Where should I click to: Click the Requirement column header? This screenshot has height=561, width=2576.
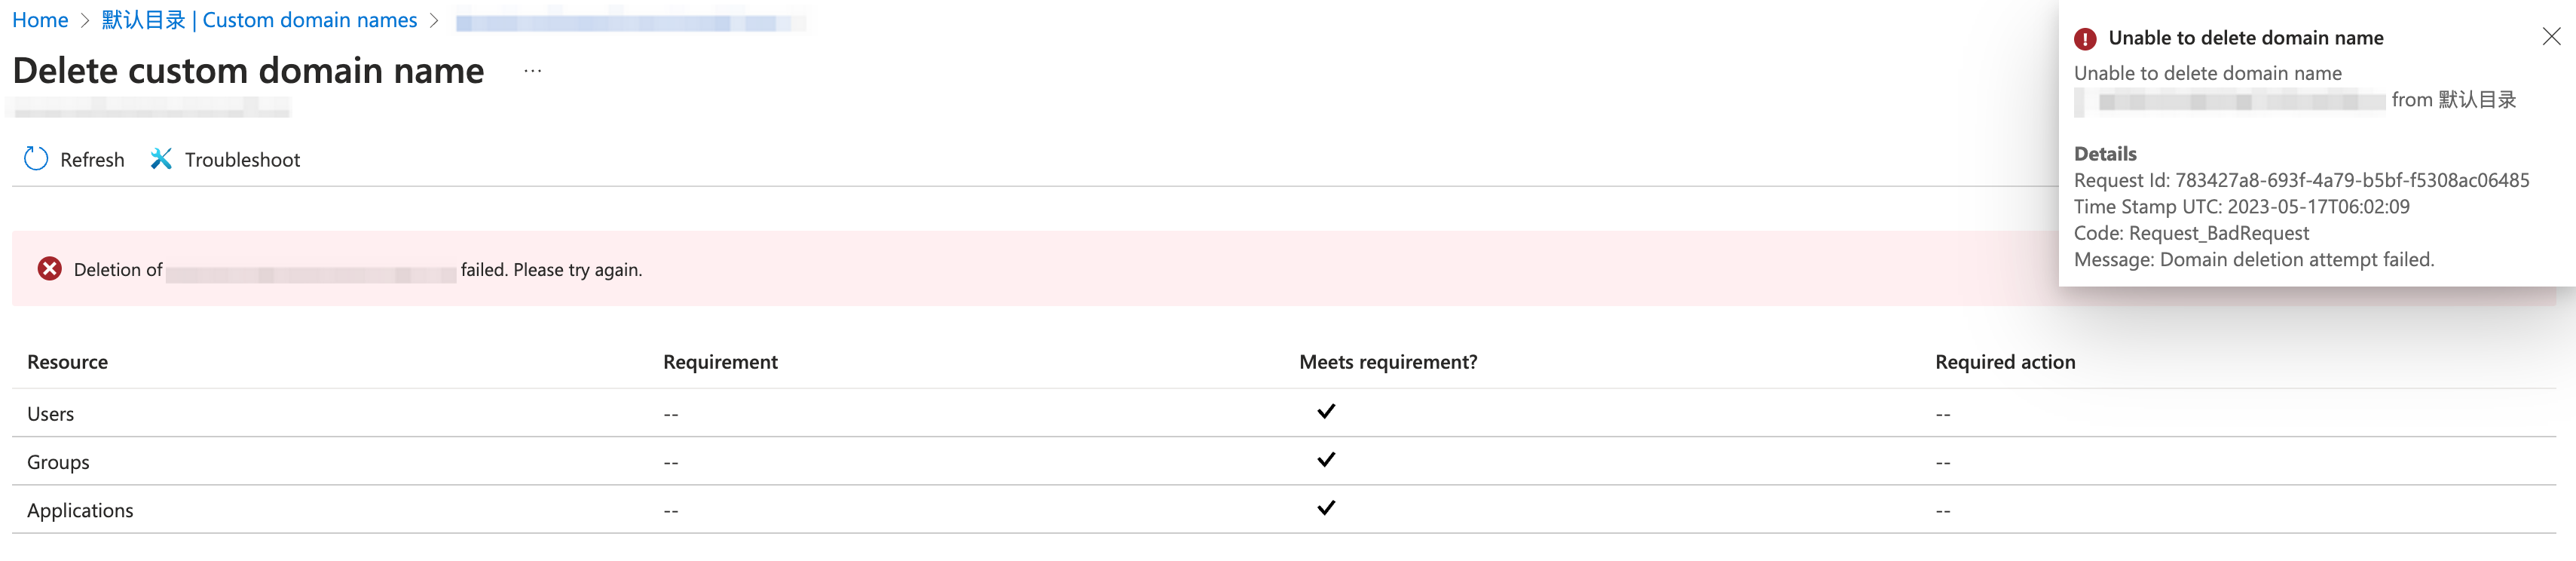[720, 362]
